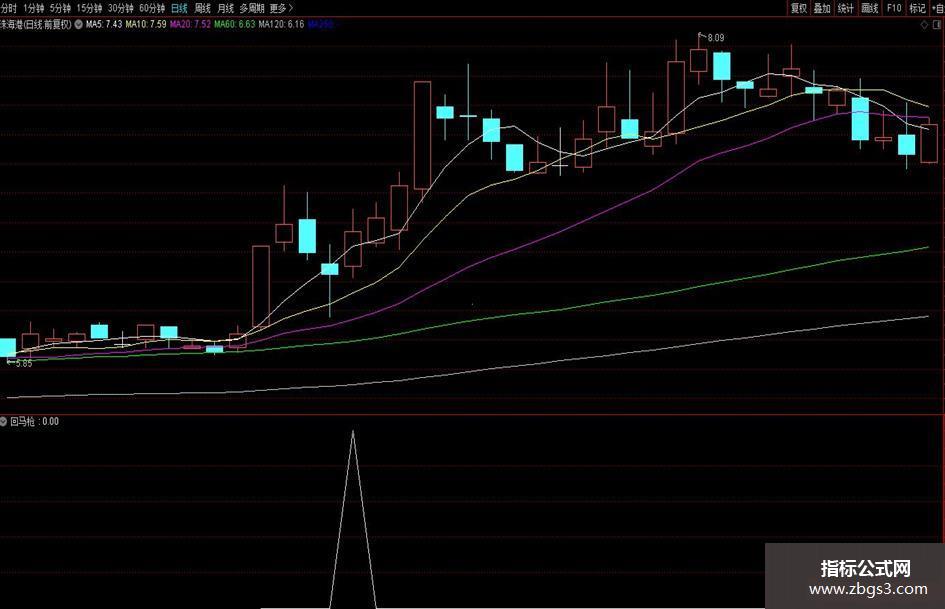The width and height of the screenshot is (945, 609).
Task: Click the MA10: 7.59 value label
Action: 146,25
